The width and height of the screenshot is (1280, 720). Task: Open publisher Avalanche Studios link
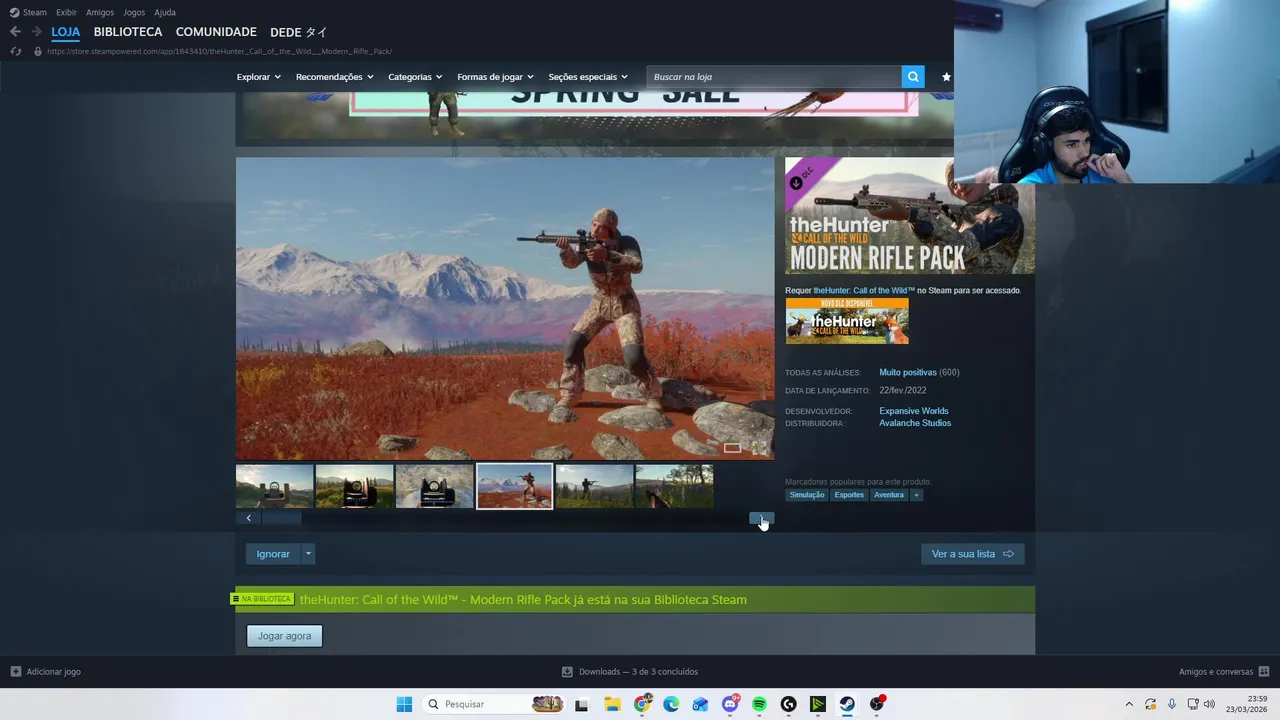tap(915, 423)
